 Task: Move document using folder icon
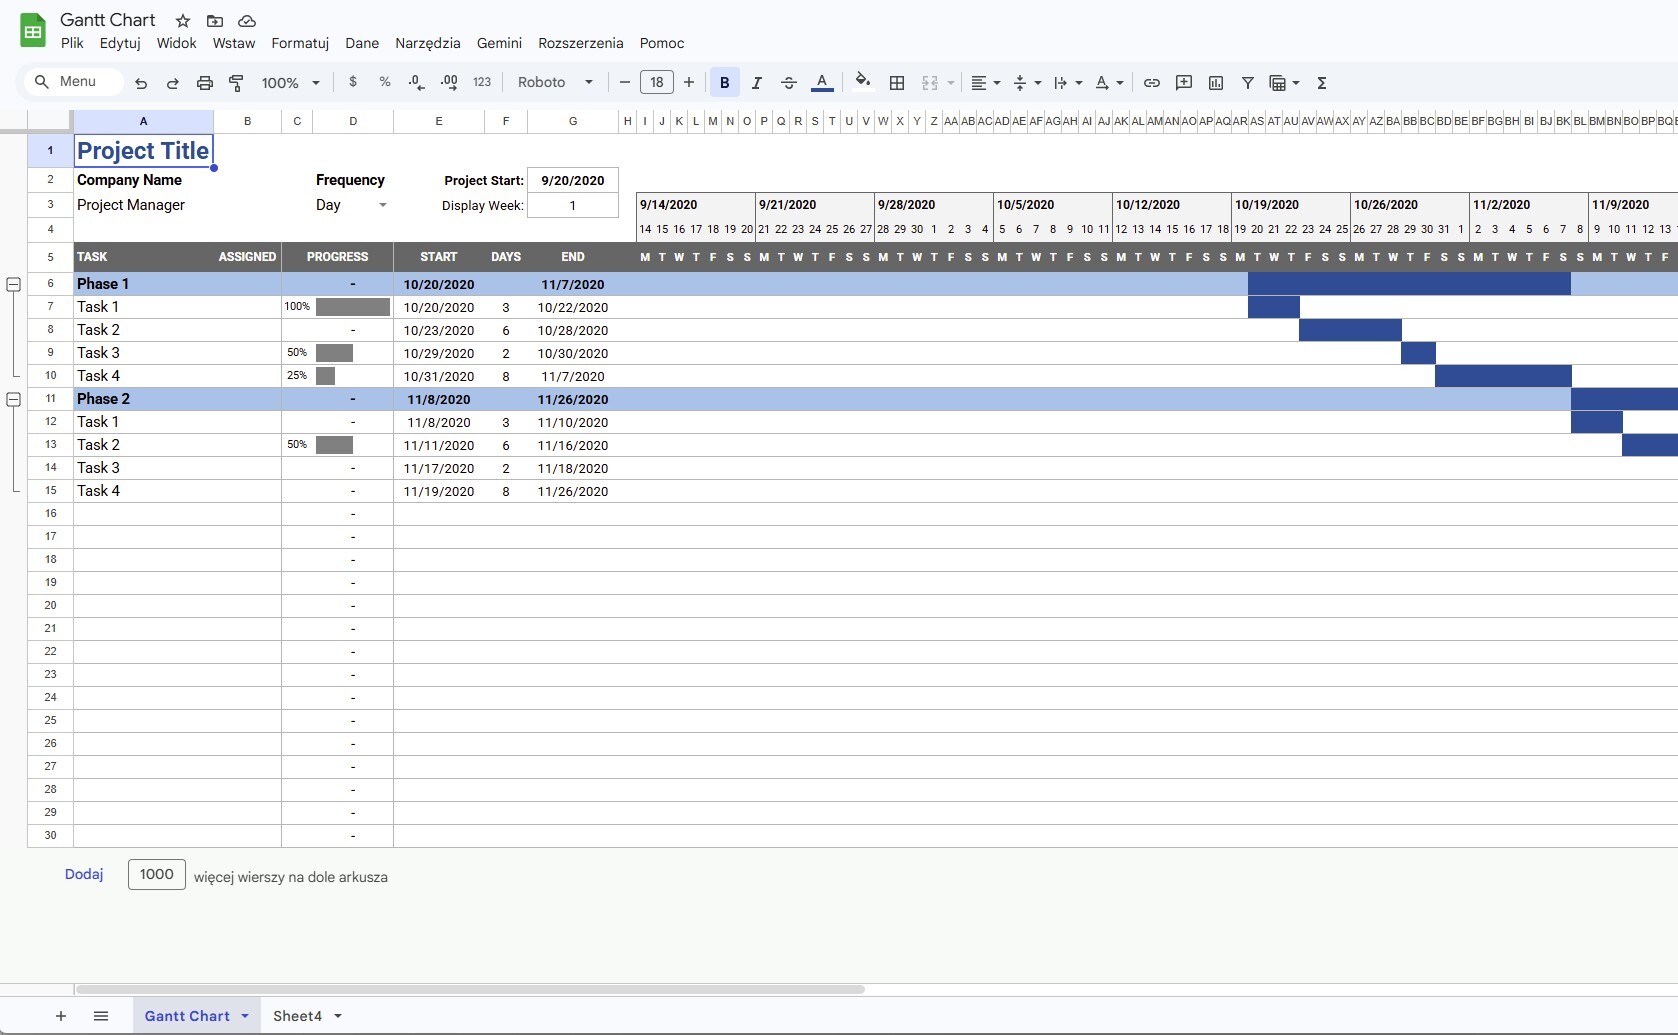(215, 21)
